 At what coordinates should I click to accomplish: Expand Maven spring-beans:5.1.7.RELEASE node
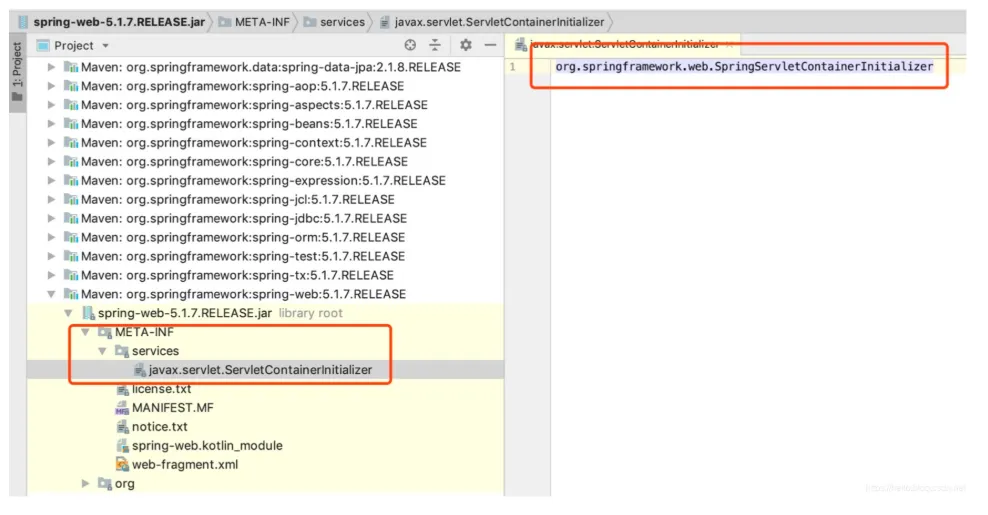52,124
